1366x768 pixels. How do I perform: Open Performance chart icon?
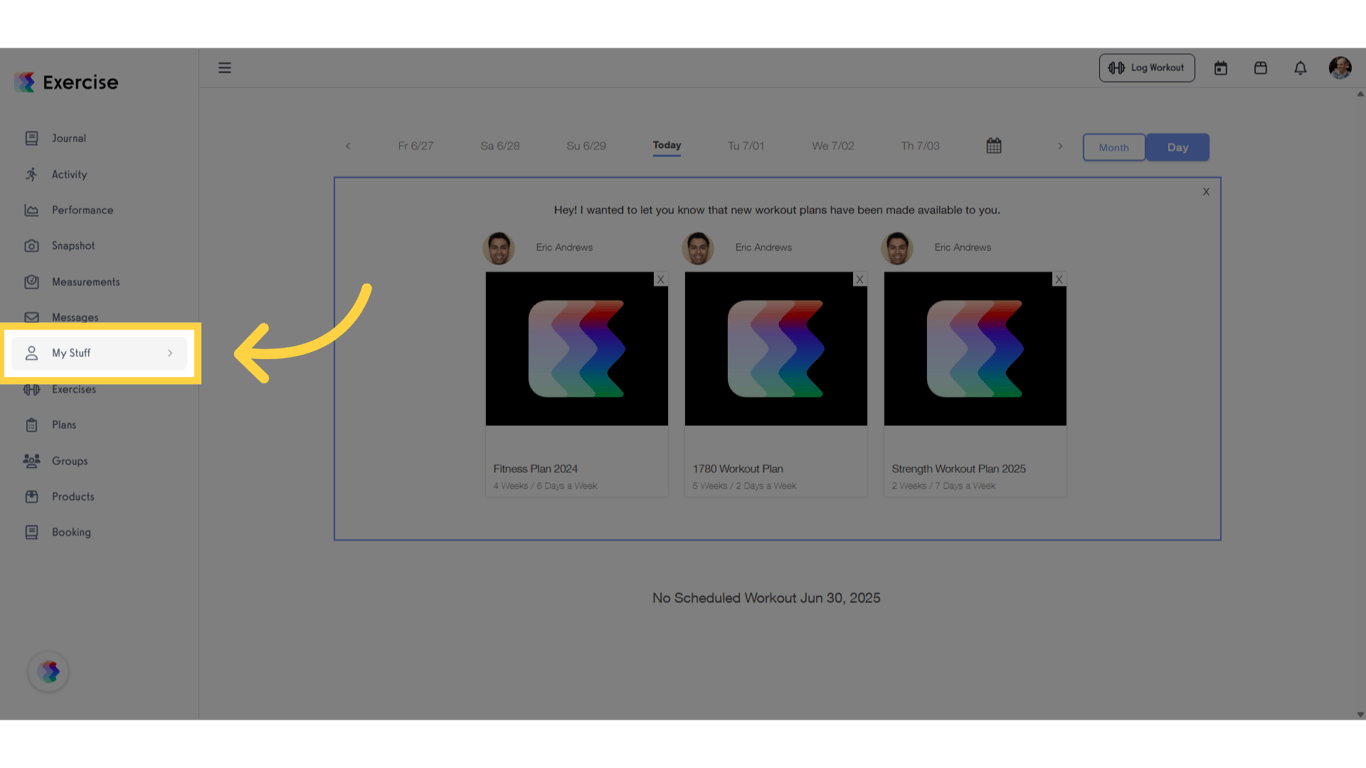pos(32,210)
